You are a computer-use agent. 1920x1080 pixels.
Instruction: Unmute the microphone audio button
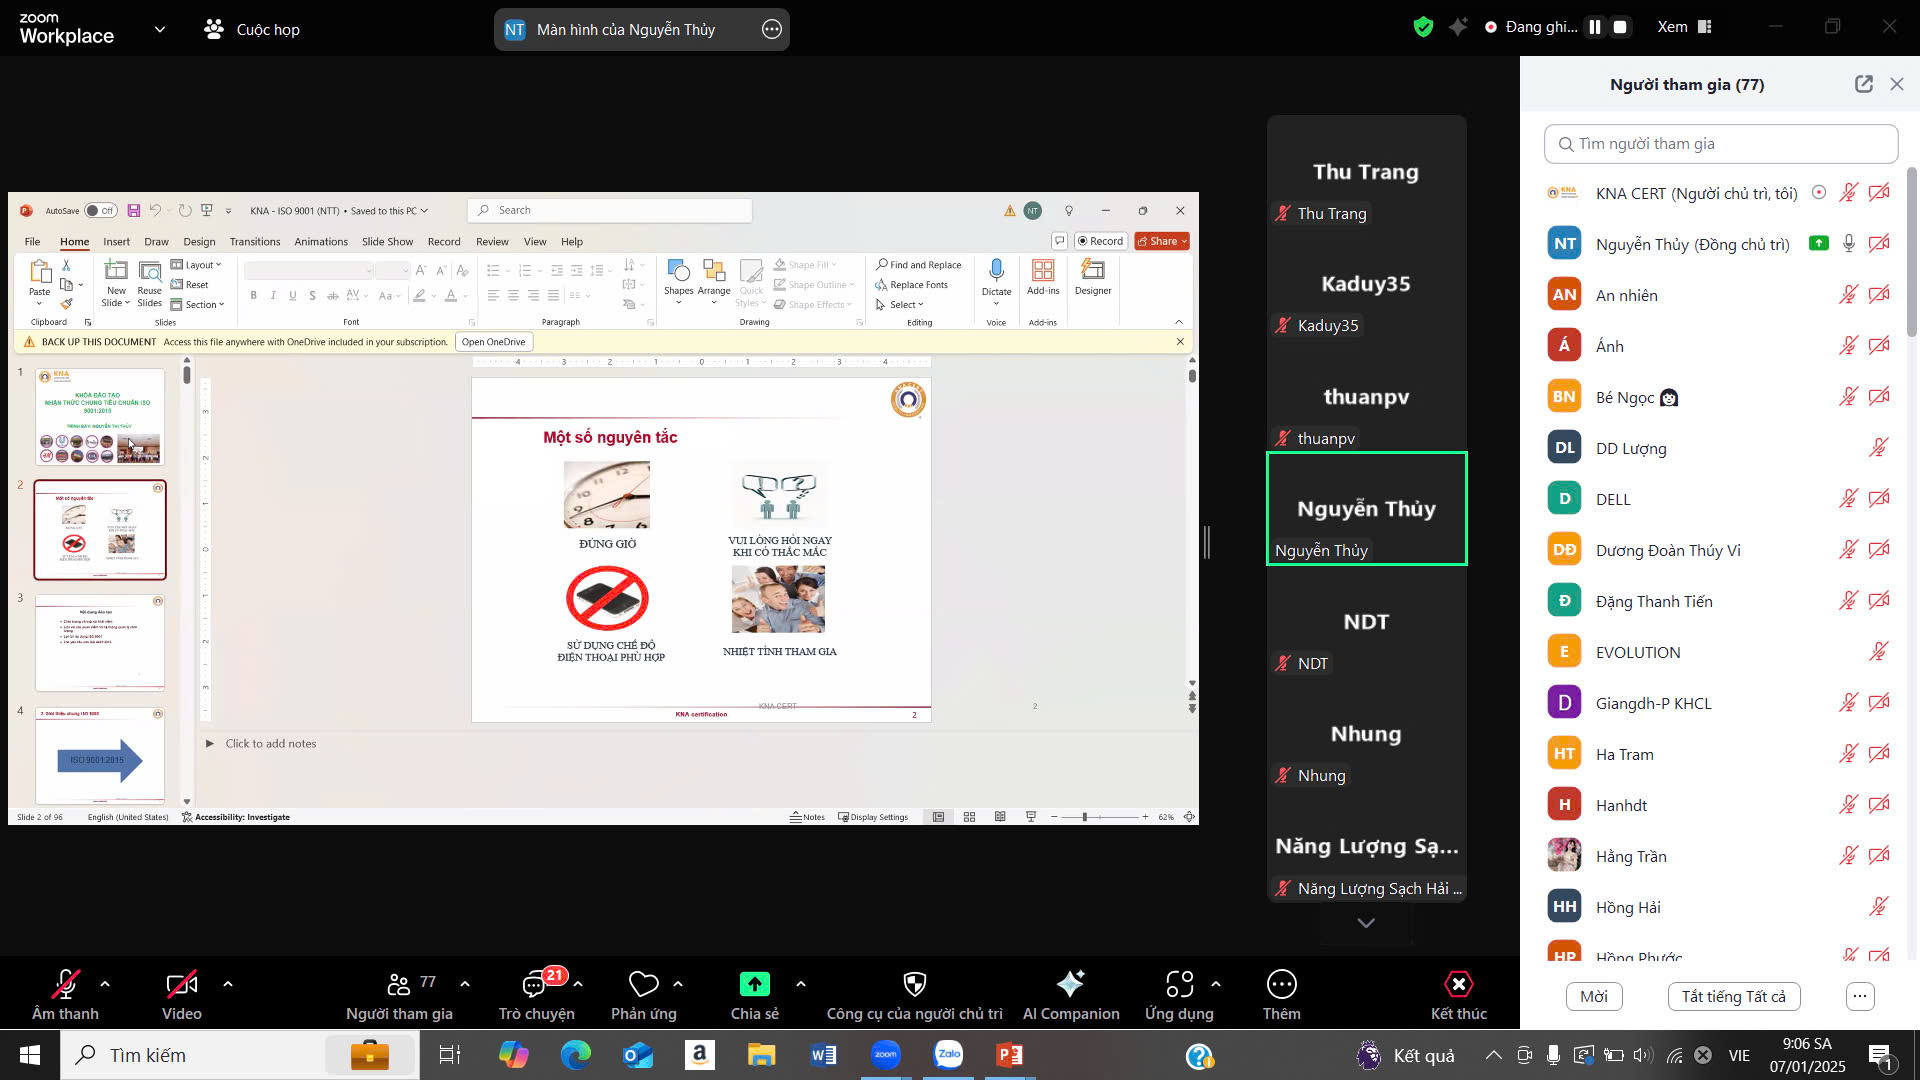click(66, 984)
